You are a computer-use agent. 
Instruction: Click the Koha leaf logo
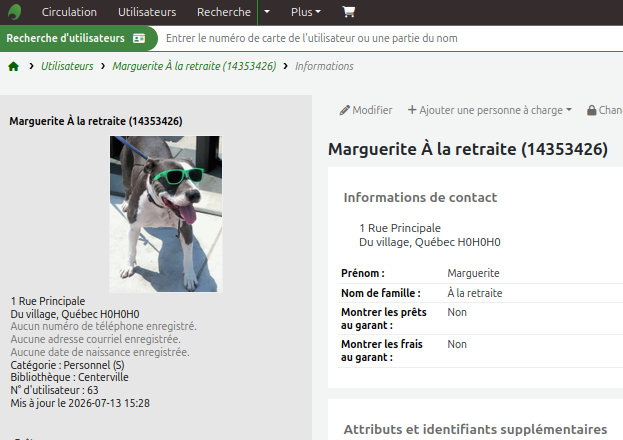tap(15, 12)
